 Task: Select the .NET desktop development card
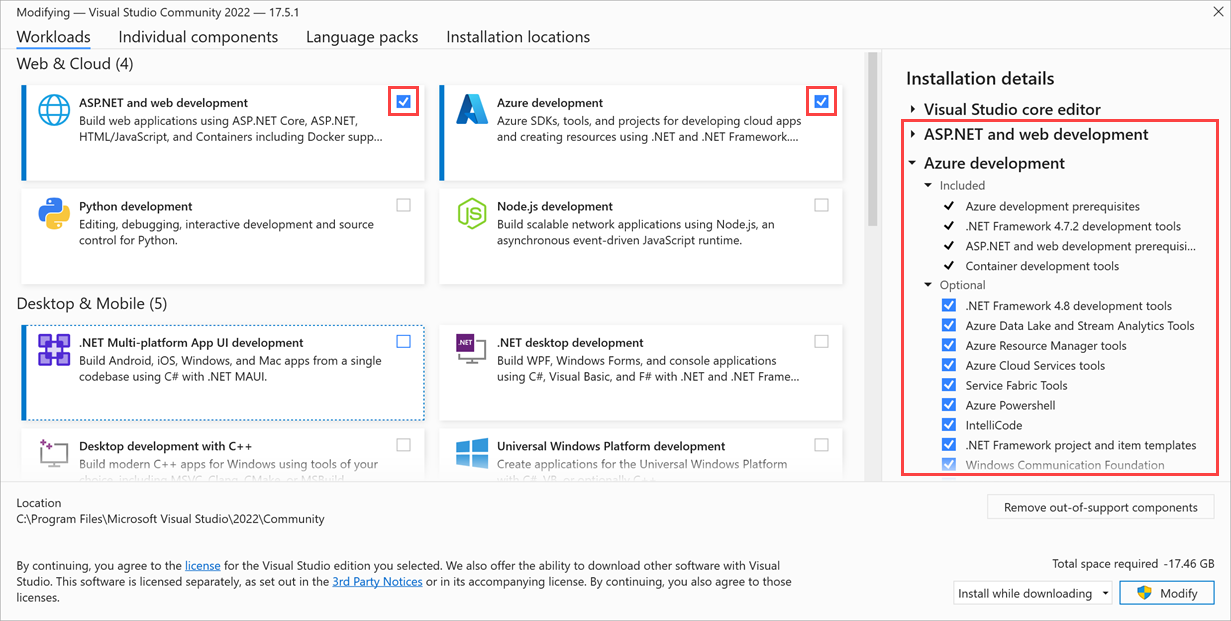coord(640,372)
